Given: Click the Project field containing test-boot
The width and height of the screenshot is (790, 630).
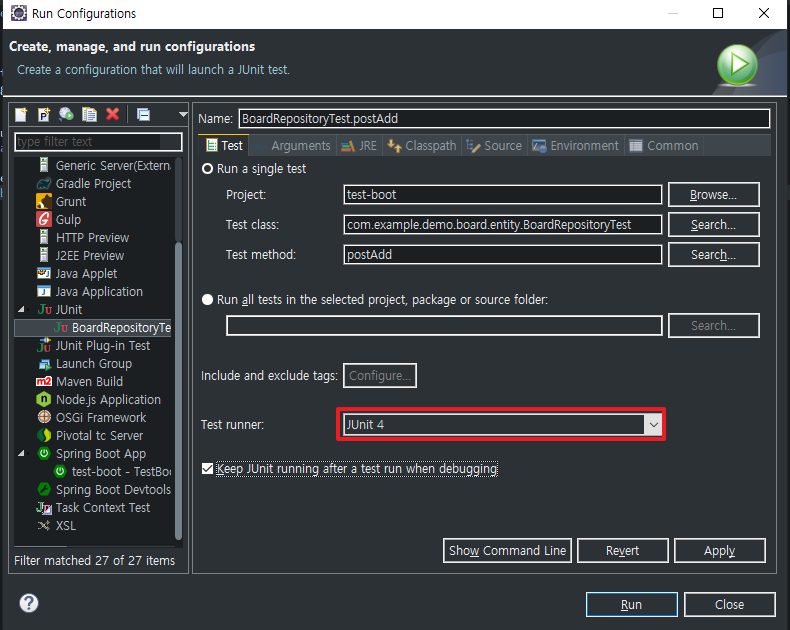Looking at the screenshot, I should tap(503, 195).
